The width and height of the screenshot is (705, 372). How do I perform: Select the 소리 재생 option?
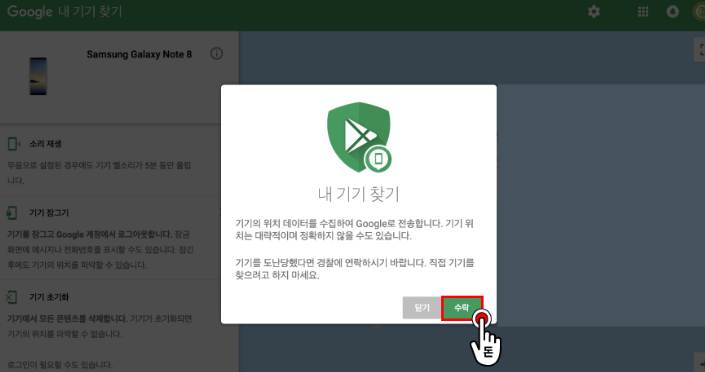tap(45, 144)
